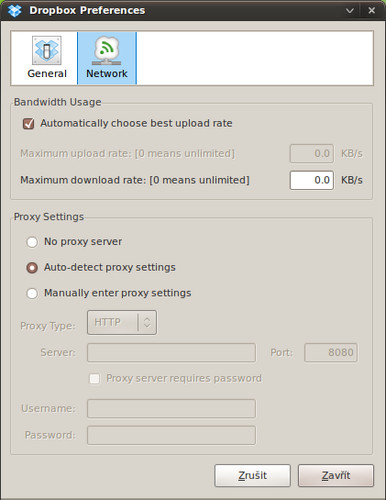Open the General preferences icon
This screenshot has width=386, height=500.
click(x=47, y=50)
